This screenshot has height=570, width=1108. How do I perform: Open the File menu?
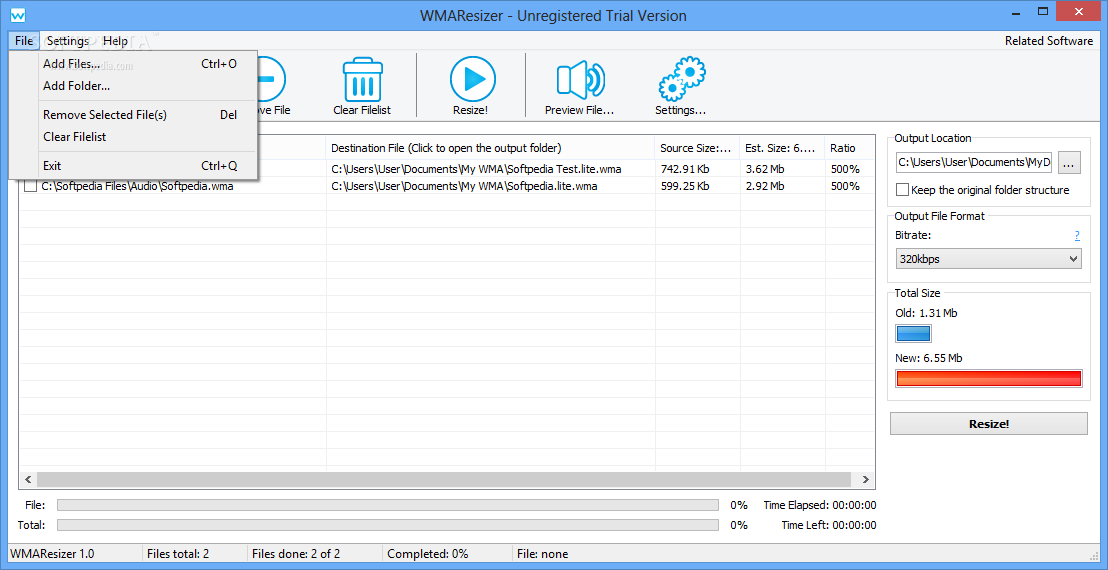(x=24, y=41)
